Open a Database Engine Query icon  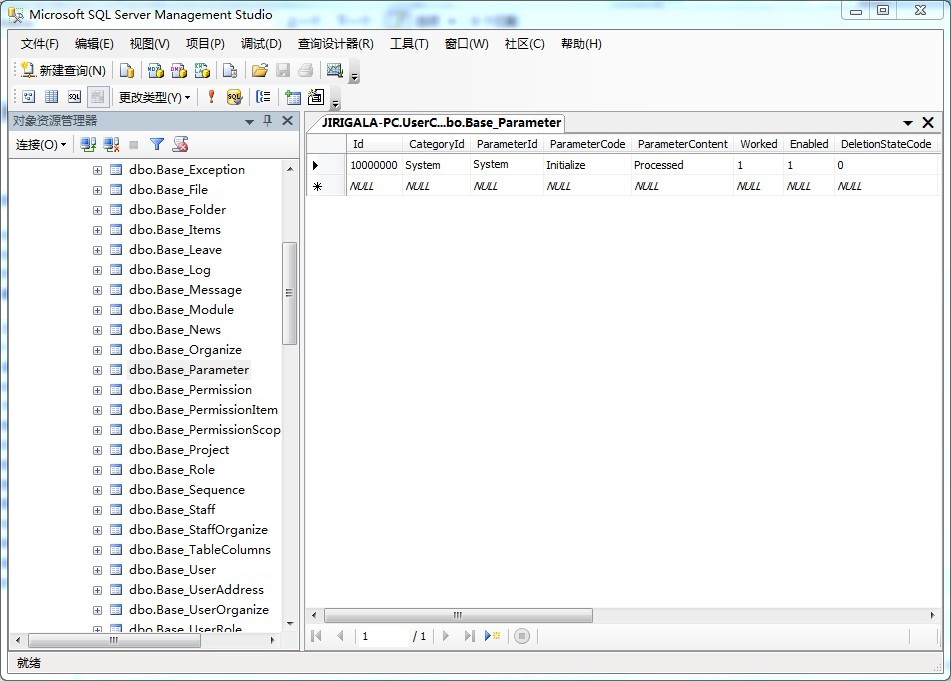(x=127, y=70)
